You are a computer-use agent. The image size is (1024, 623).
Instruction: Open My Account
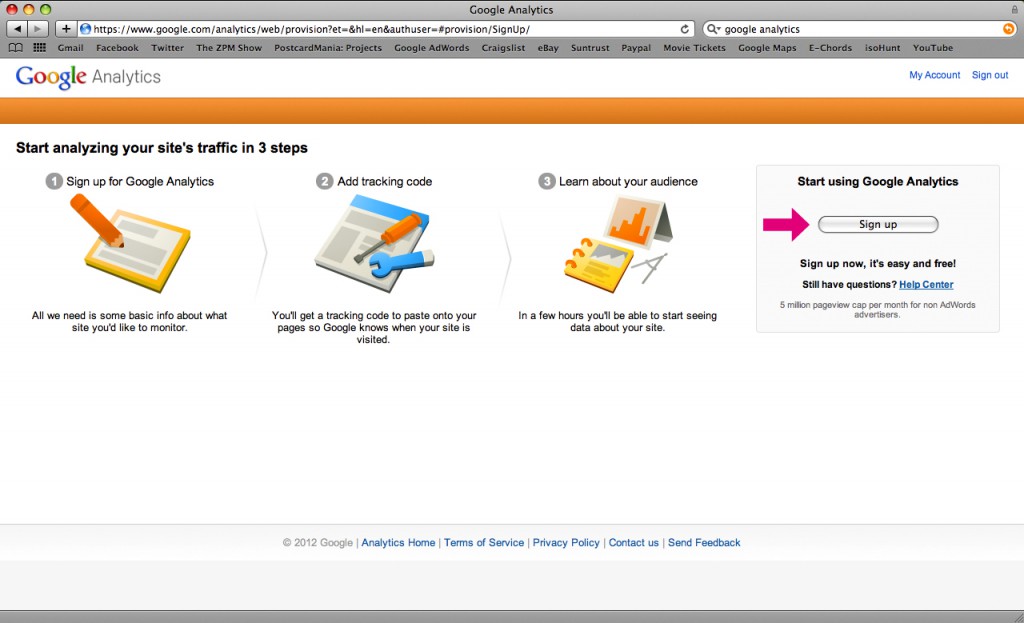click(x=934, y=75)
